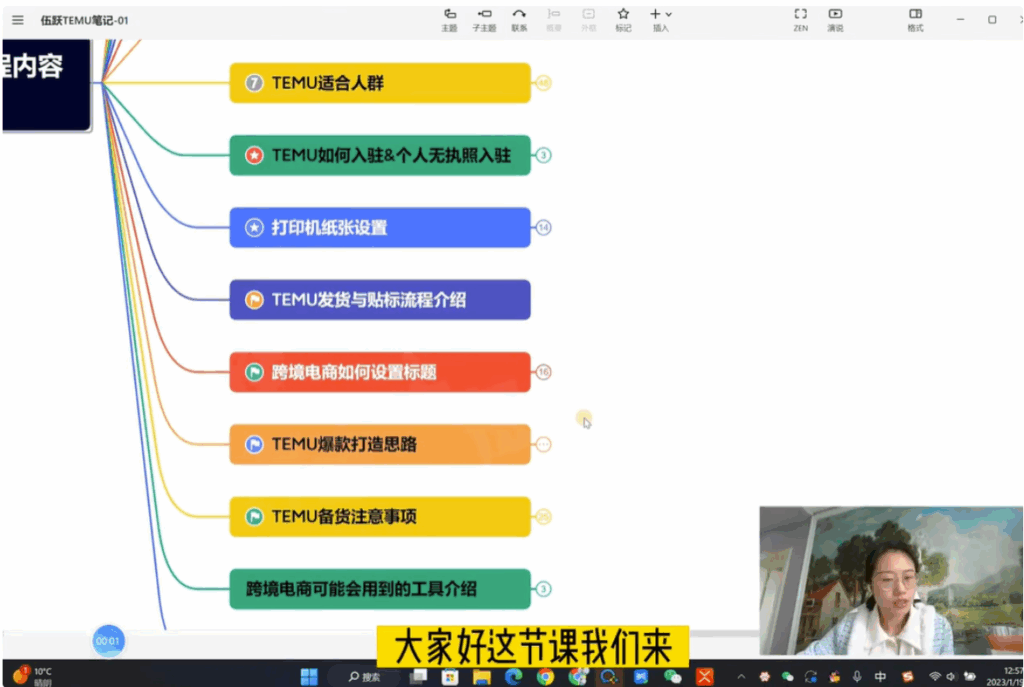Click the 伍跃TEMU笔记-01 document title
The image size is (1024, 687).
pos(84,20)
